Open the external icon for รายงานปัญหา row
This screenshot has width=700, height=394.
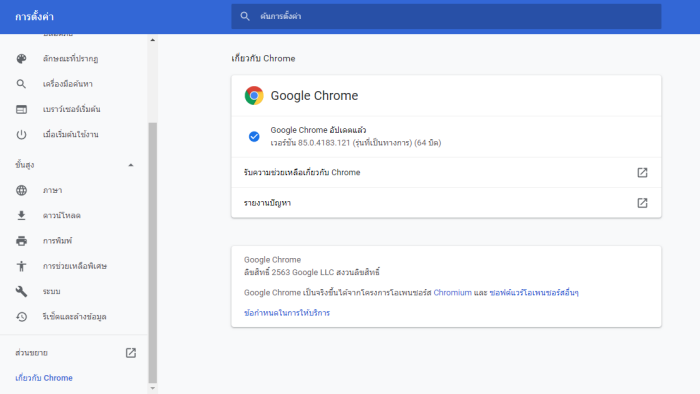pos(642,203)
